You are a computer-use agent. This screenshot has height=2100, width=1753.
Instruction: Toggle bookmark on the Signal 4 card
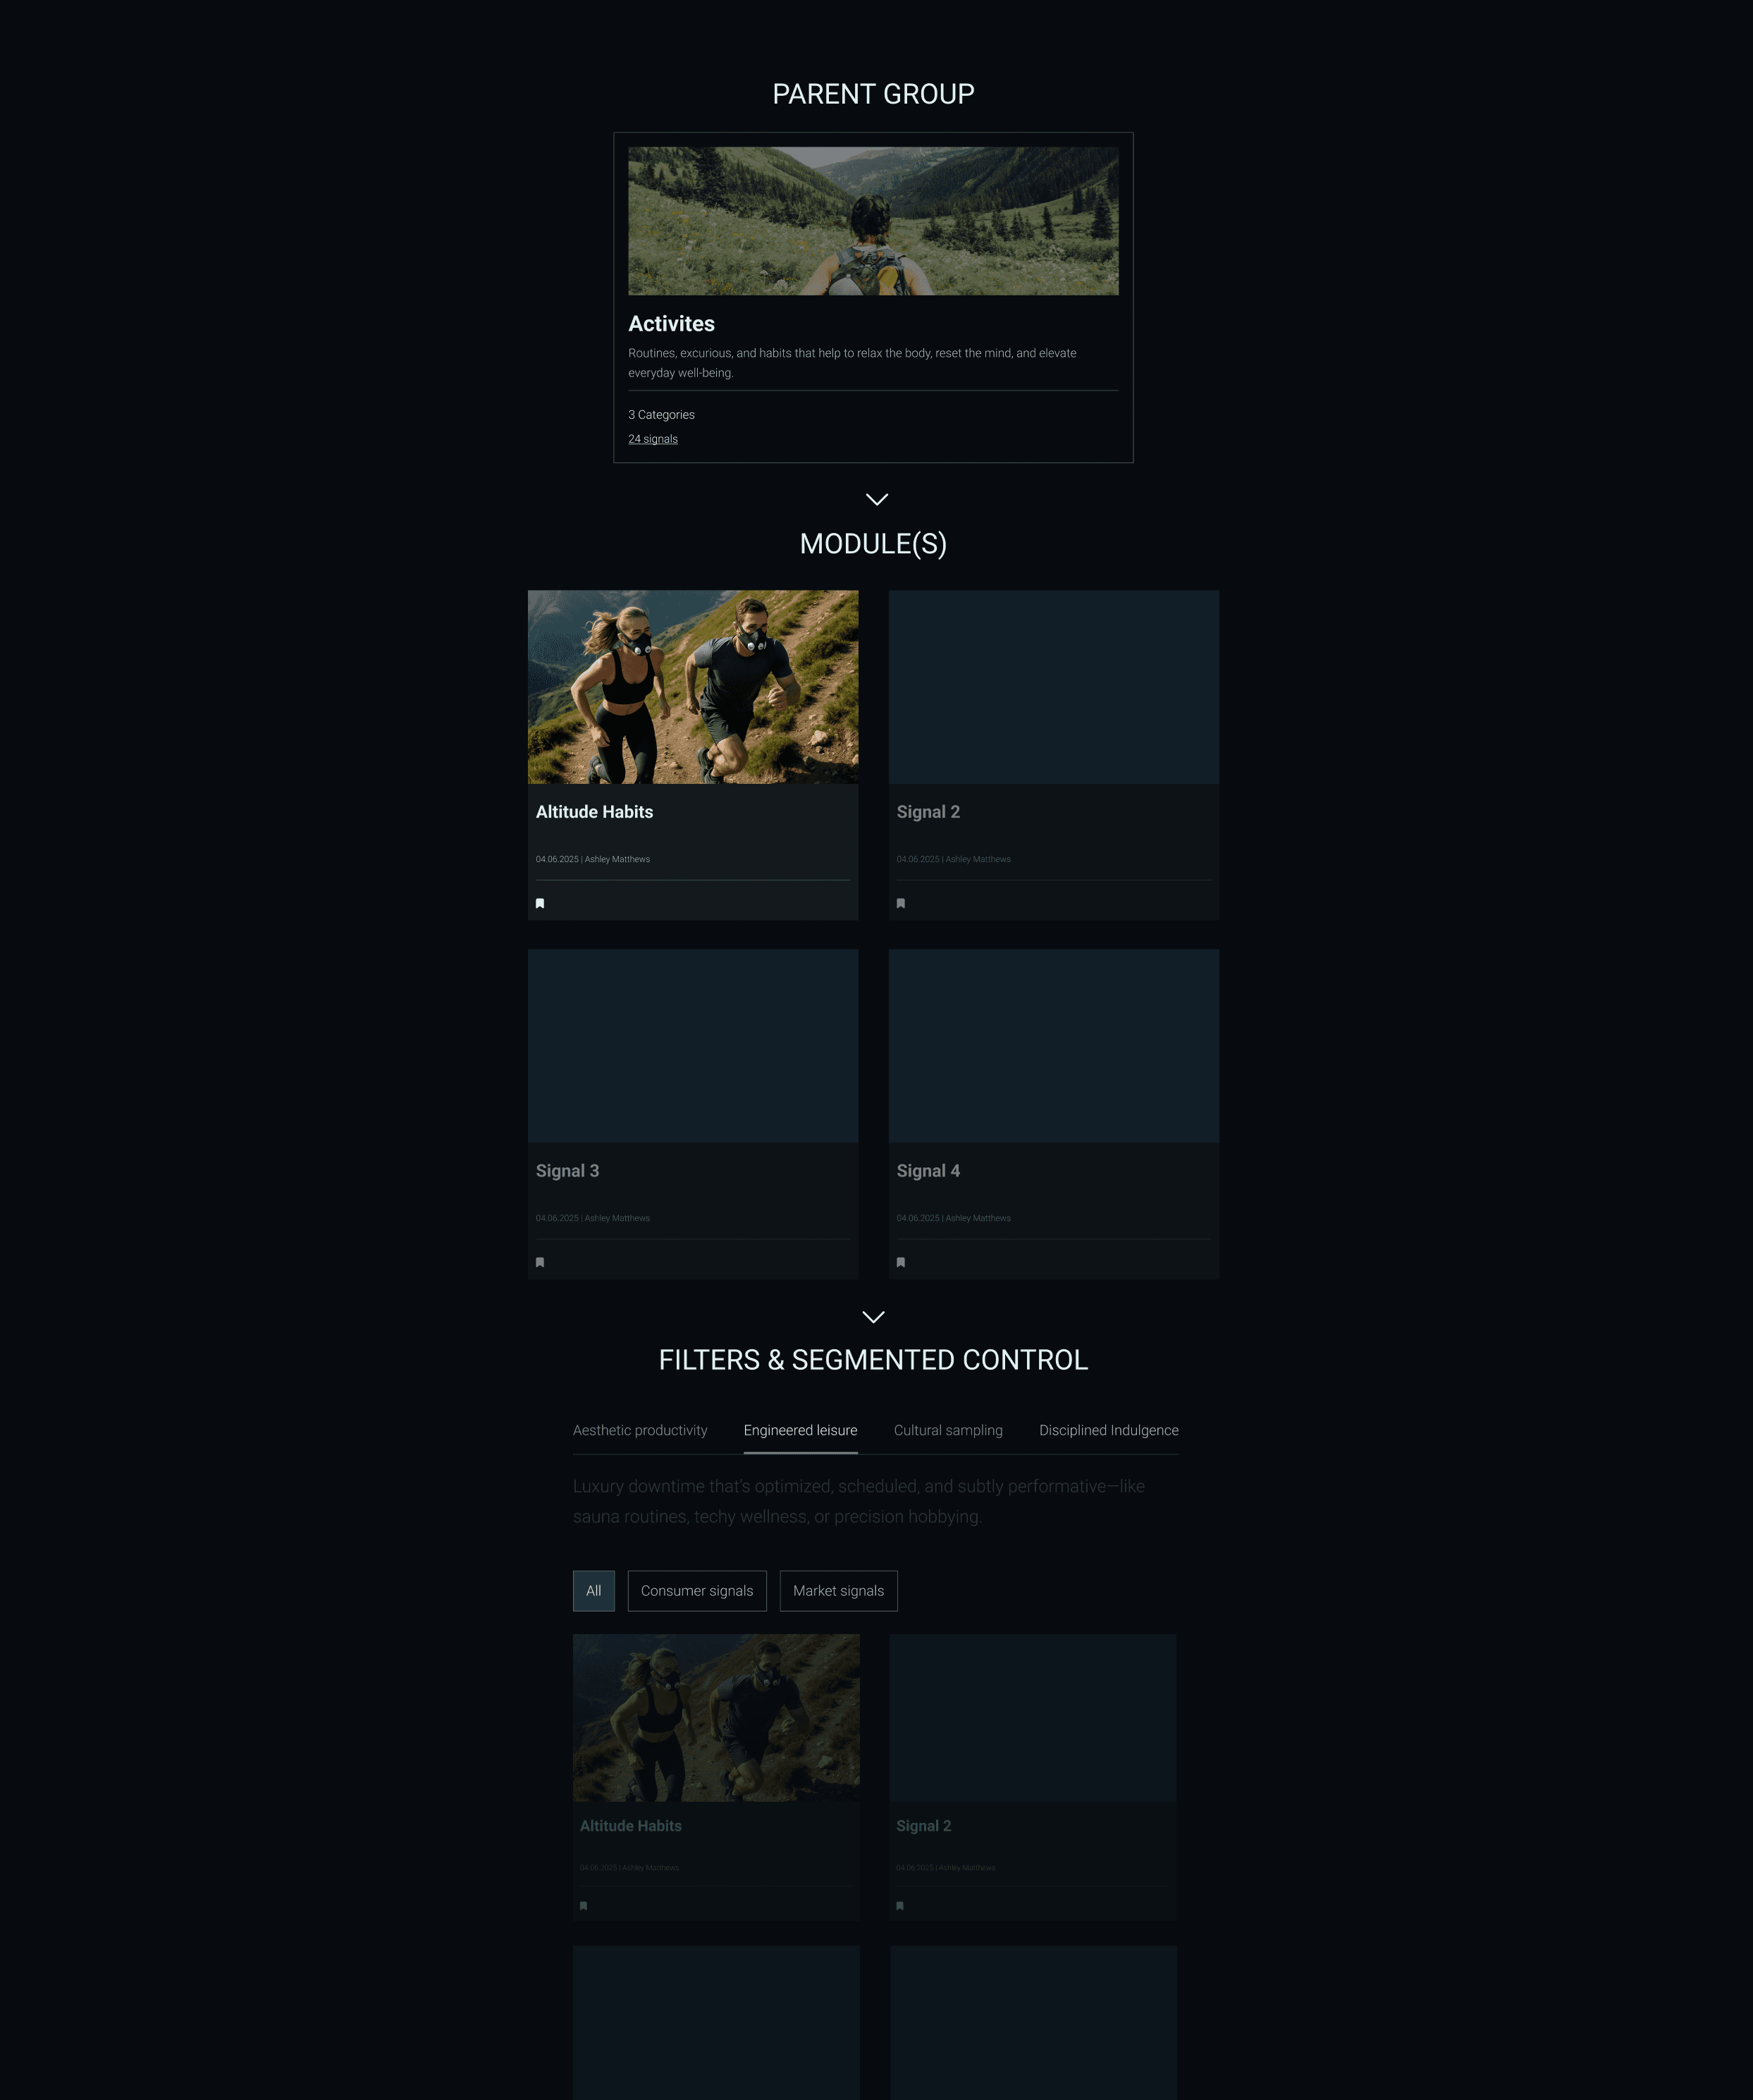click(x=901, y=1262)
